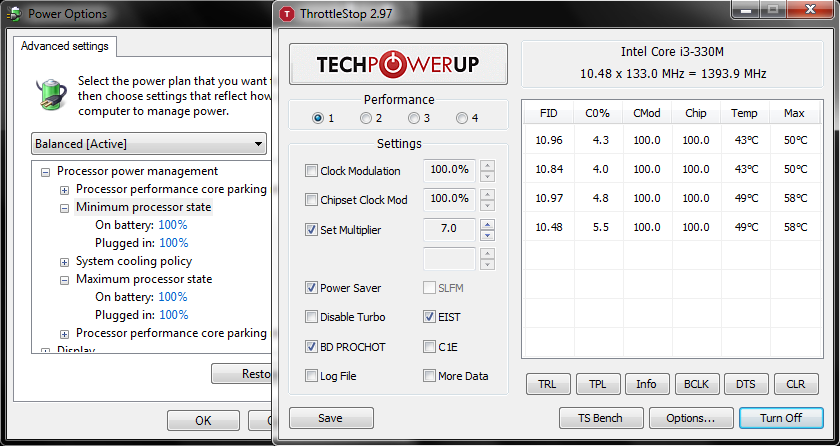Click the TechPowerUp logo banner
The height and width of the screenshot is (446, 840).
[398, 64]
